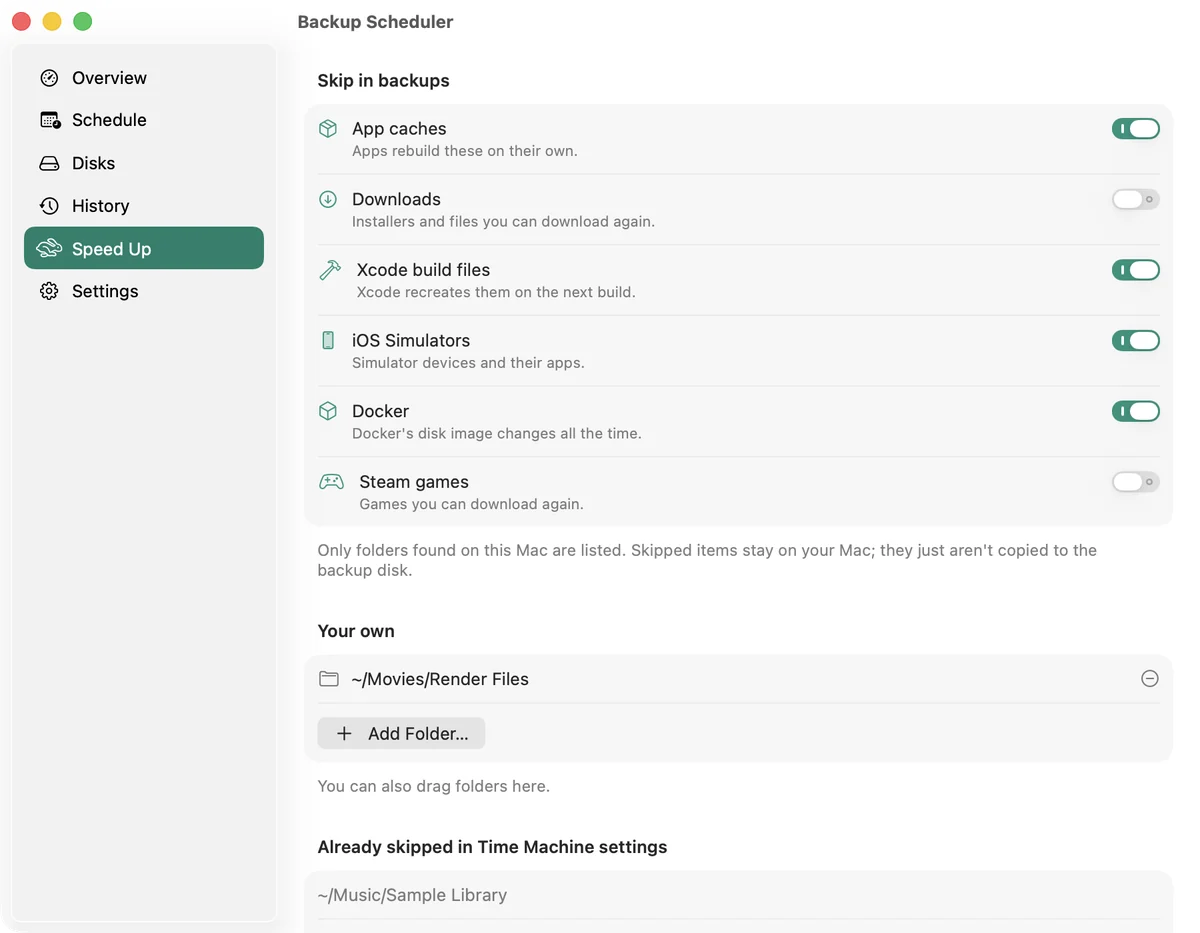
Task: Click "Apps rebuild these on their own." description
Action: click(465, 151)
